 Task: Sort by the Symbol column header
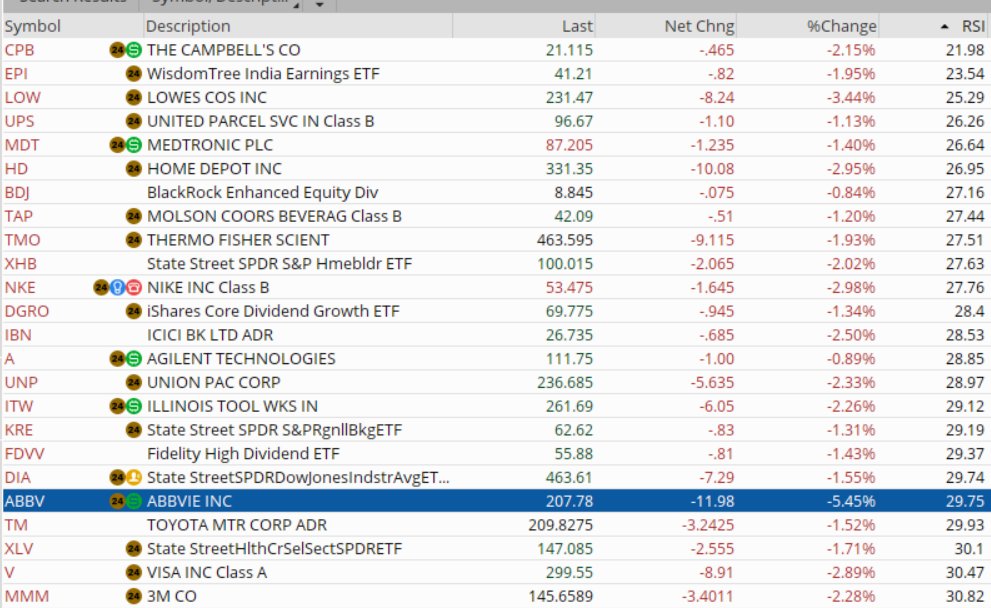[x=72, y=26]
